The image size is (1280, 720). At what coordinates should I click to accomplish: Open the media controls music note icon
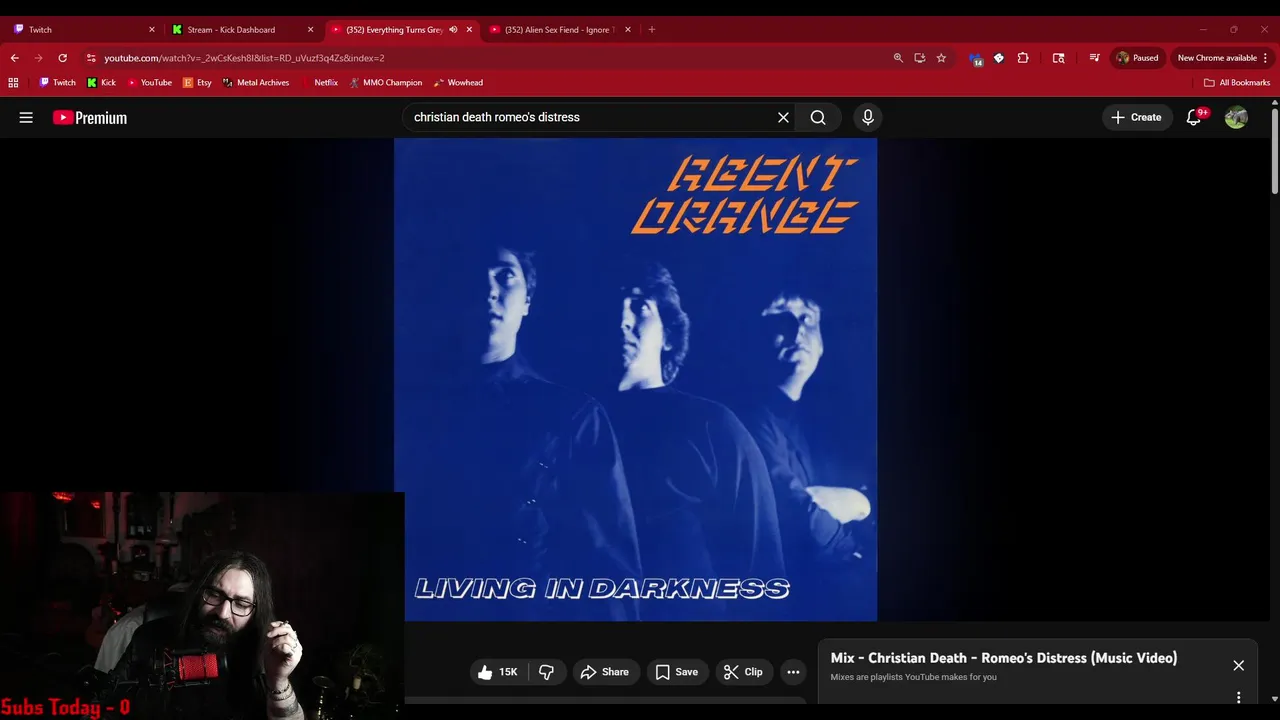(1094, 58)
